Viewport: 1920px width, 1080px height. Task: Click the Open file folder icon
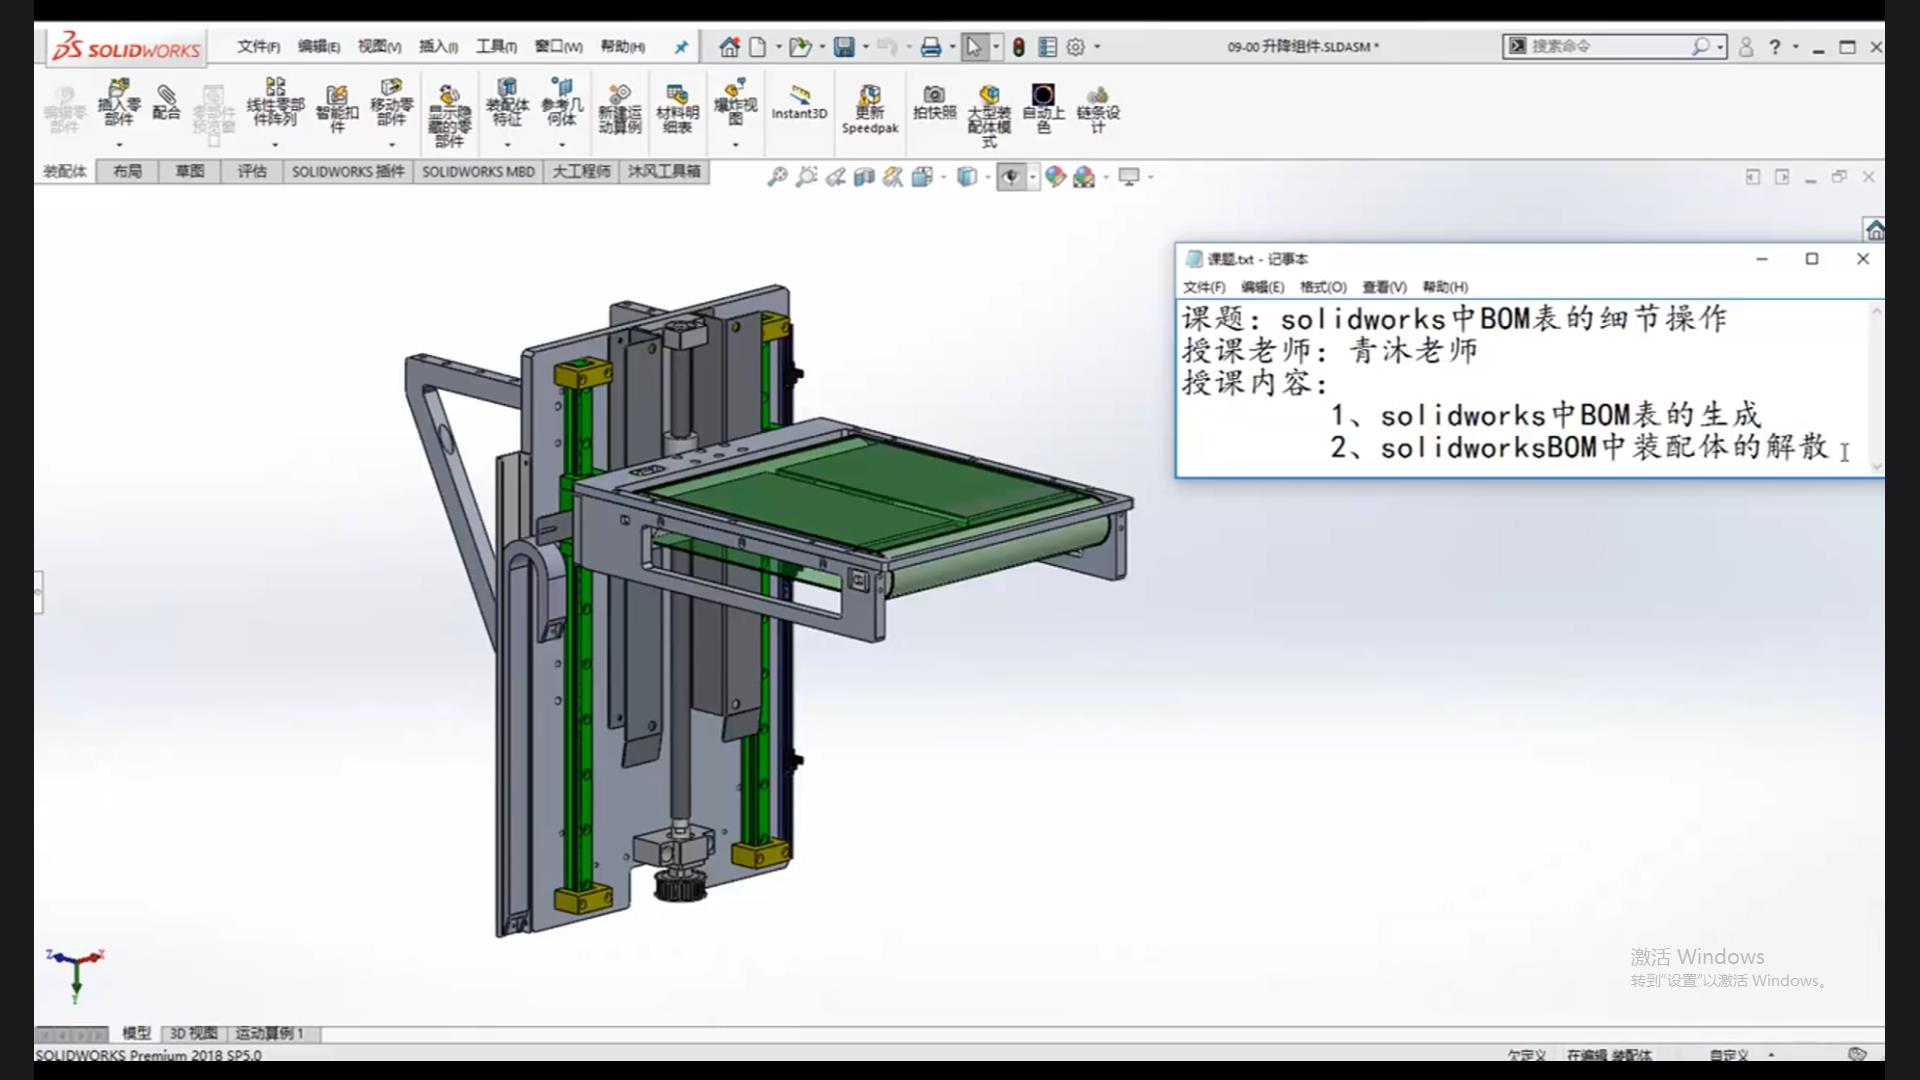tap(799, 47)
